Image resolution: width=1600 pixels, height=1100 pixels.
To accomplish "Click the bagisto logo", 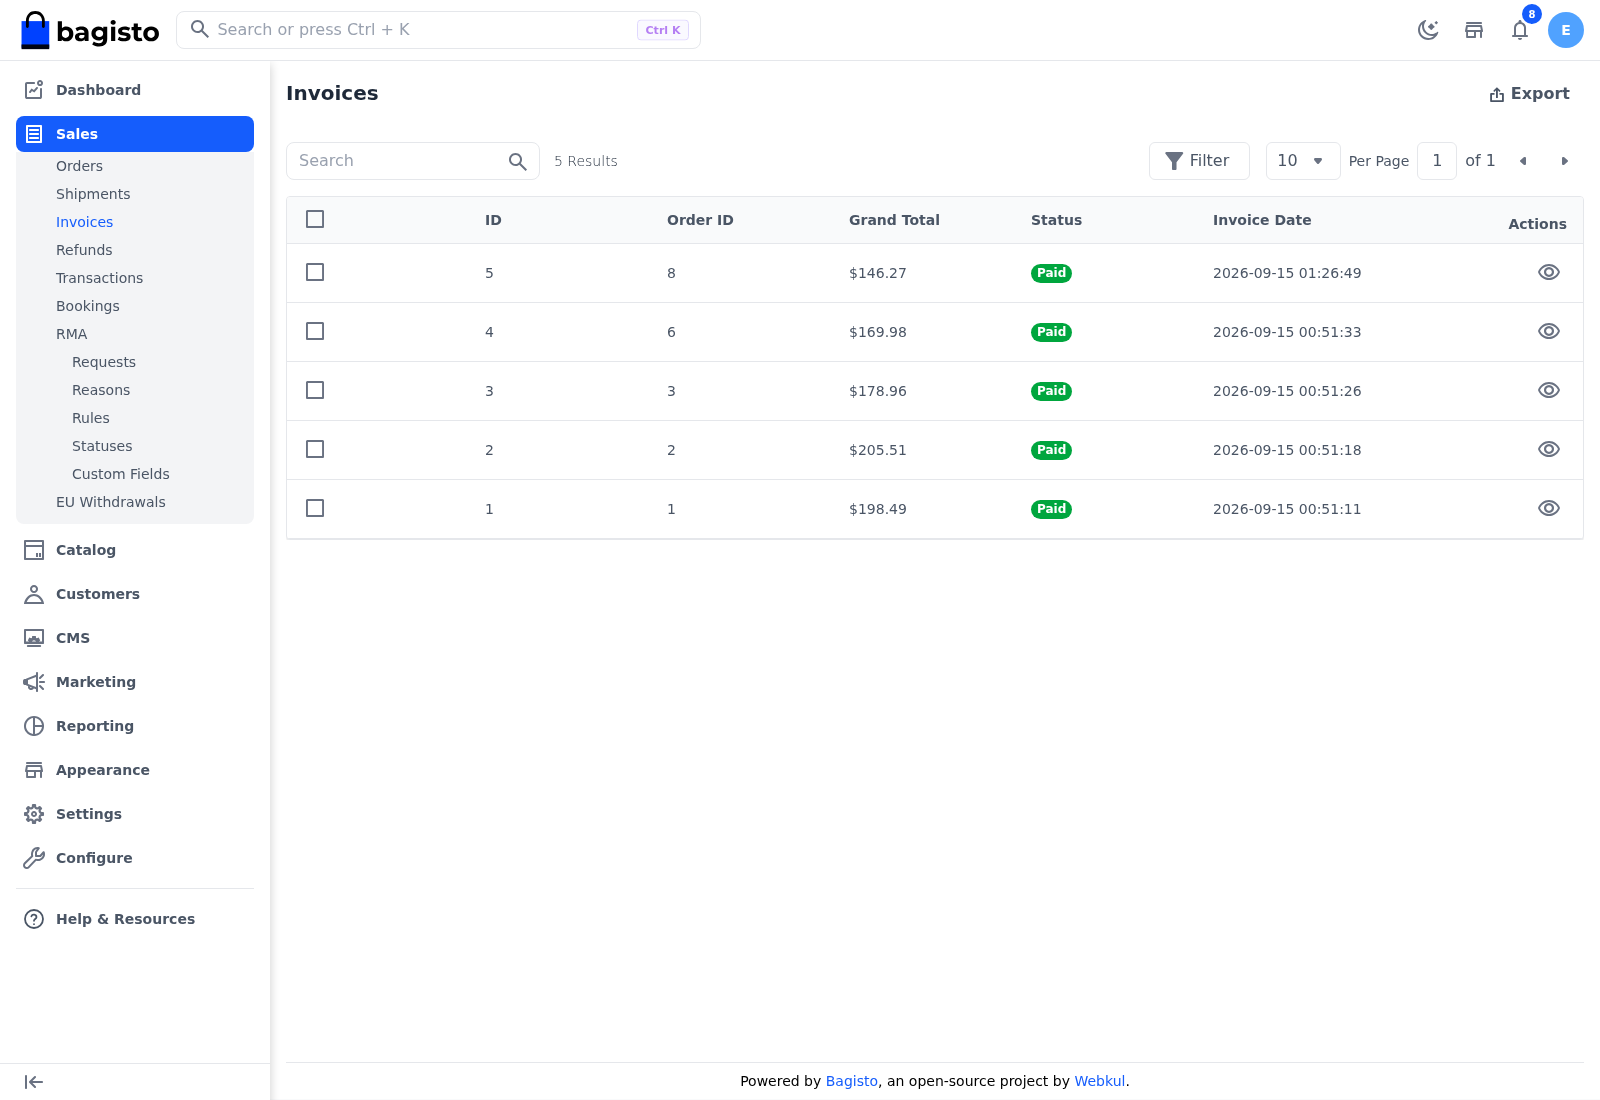I will [90, 31].
